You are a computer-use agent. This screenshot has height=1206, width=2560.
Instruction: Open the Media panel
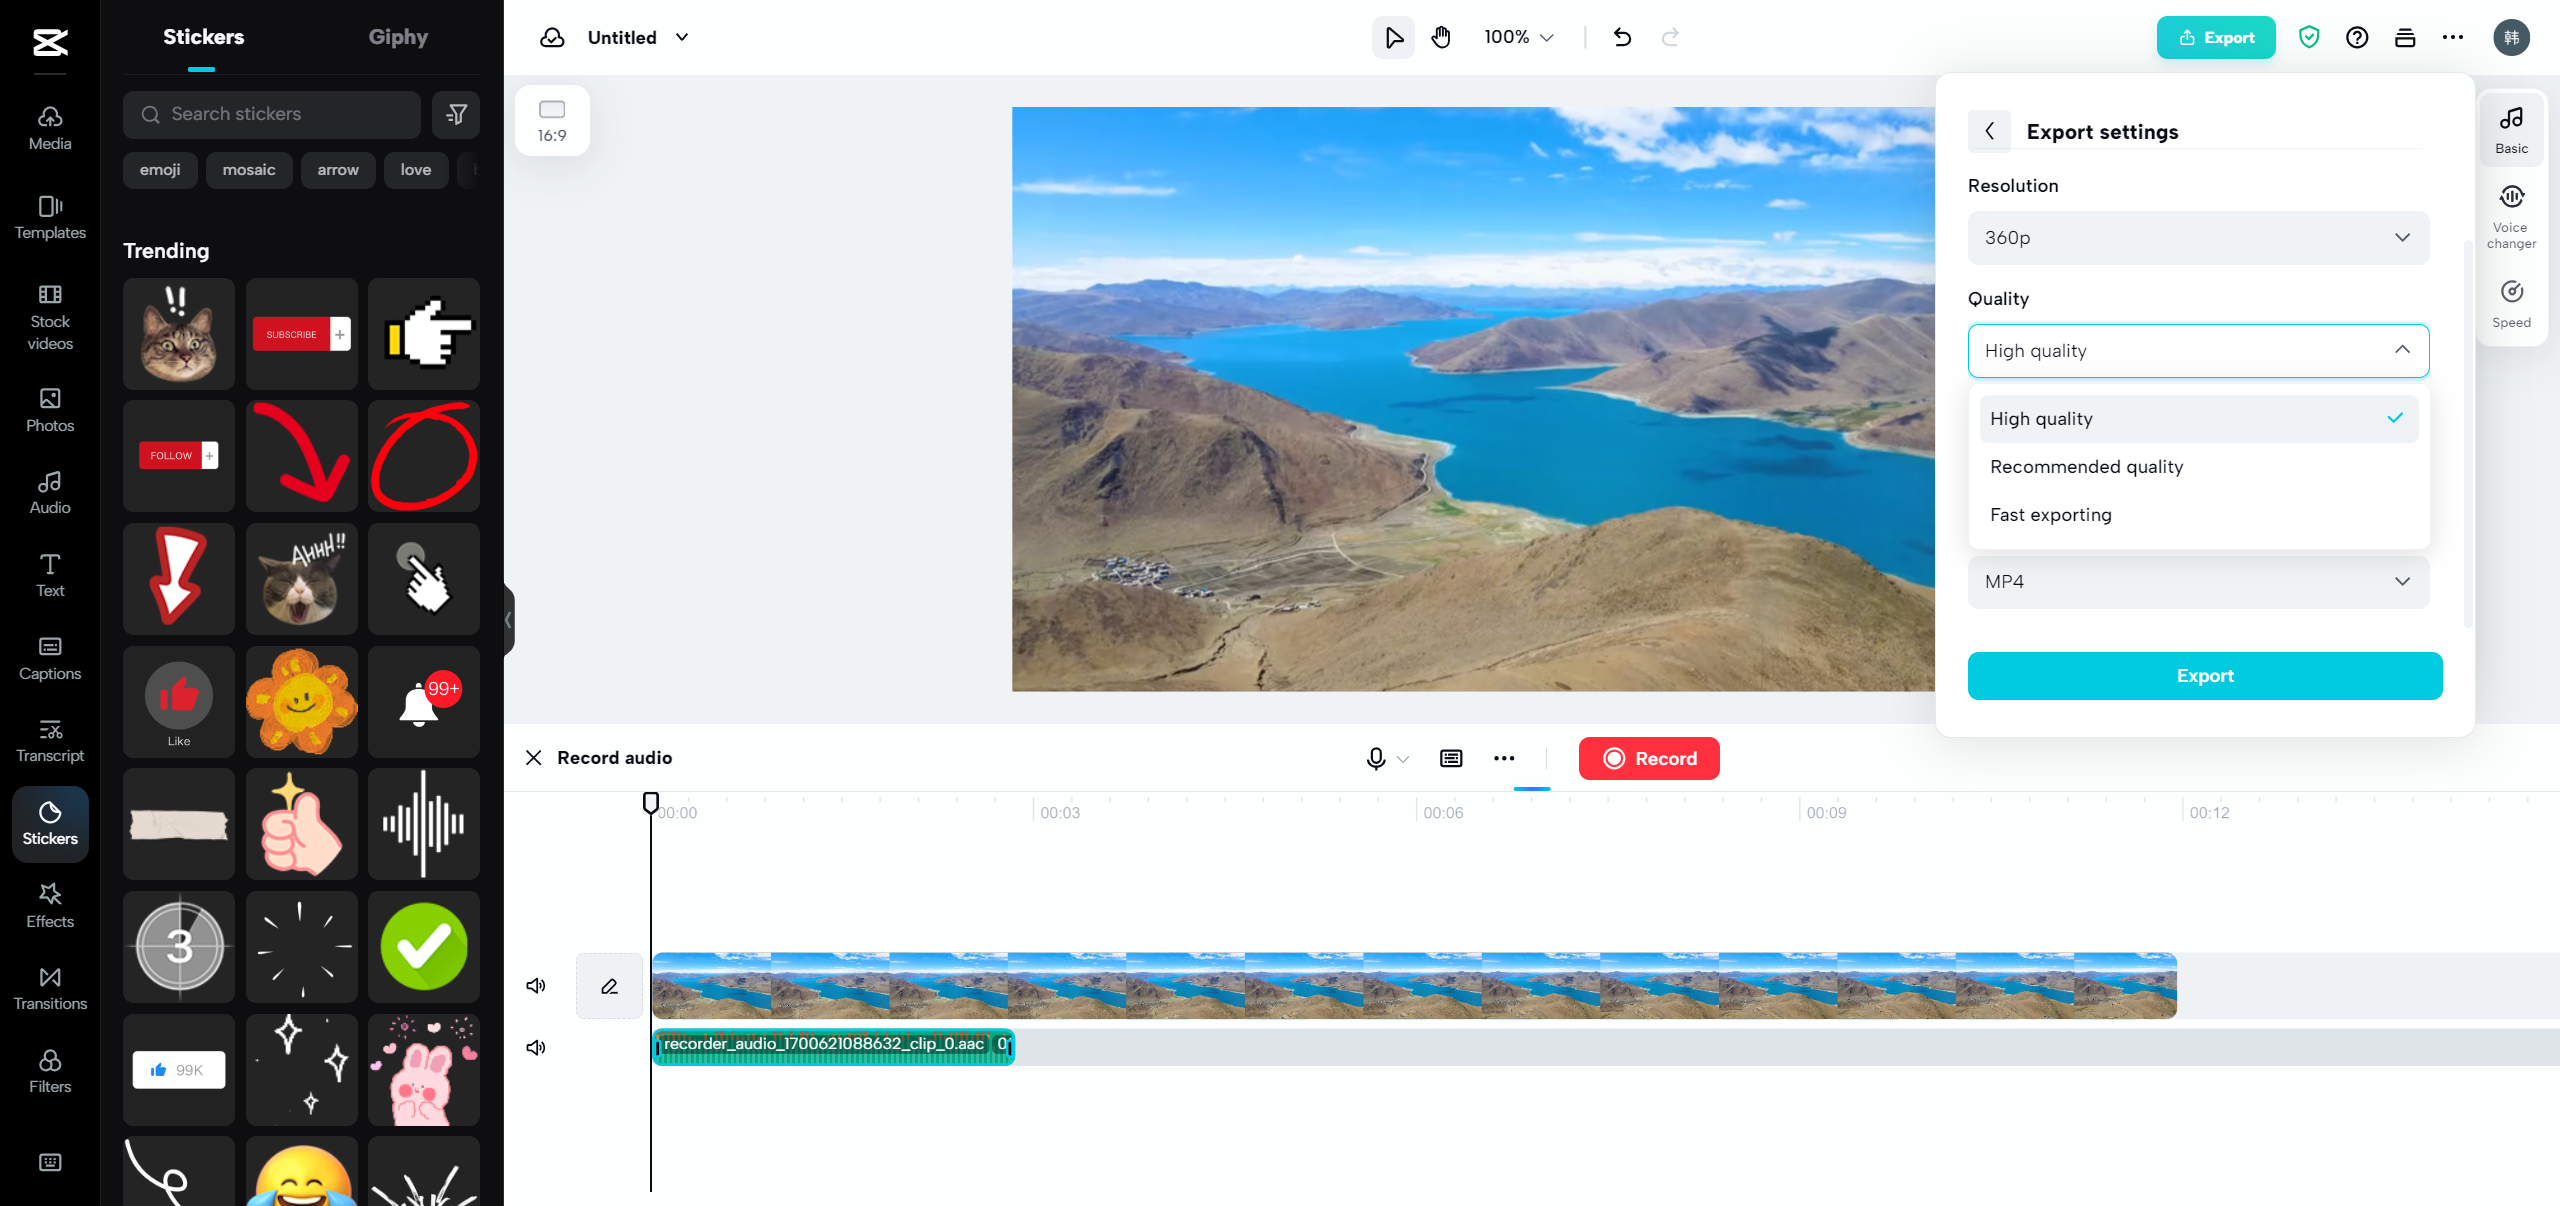point(48,126)
